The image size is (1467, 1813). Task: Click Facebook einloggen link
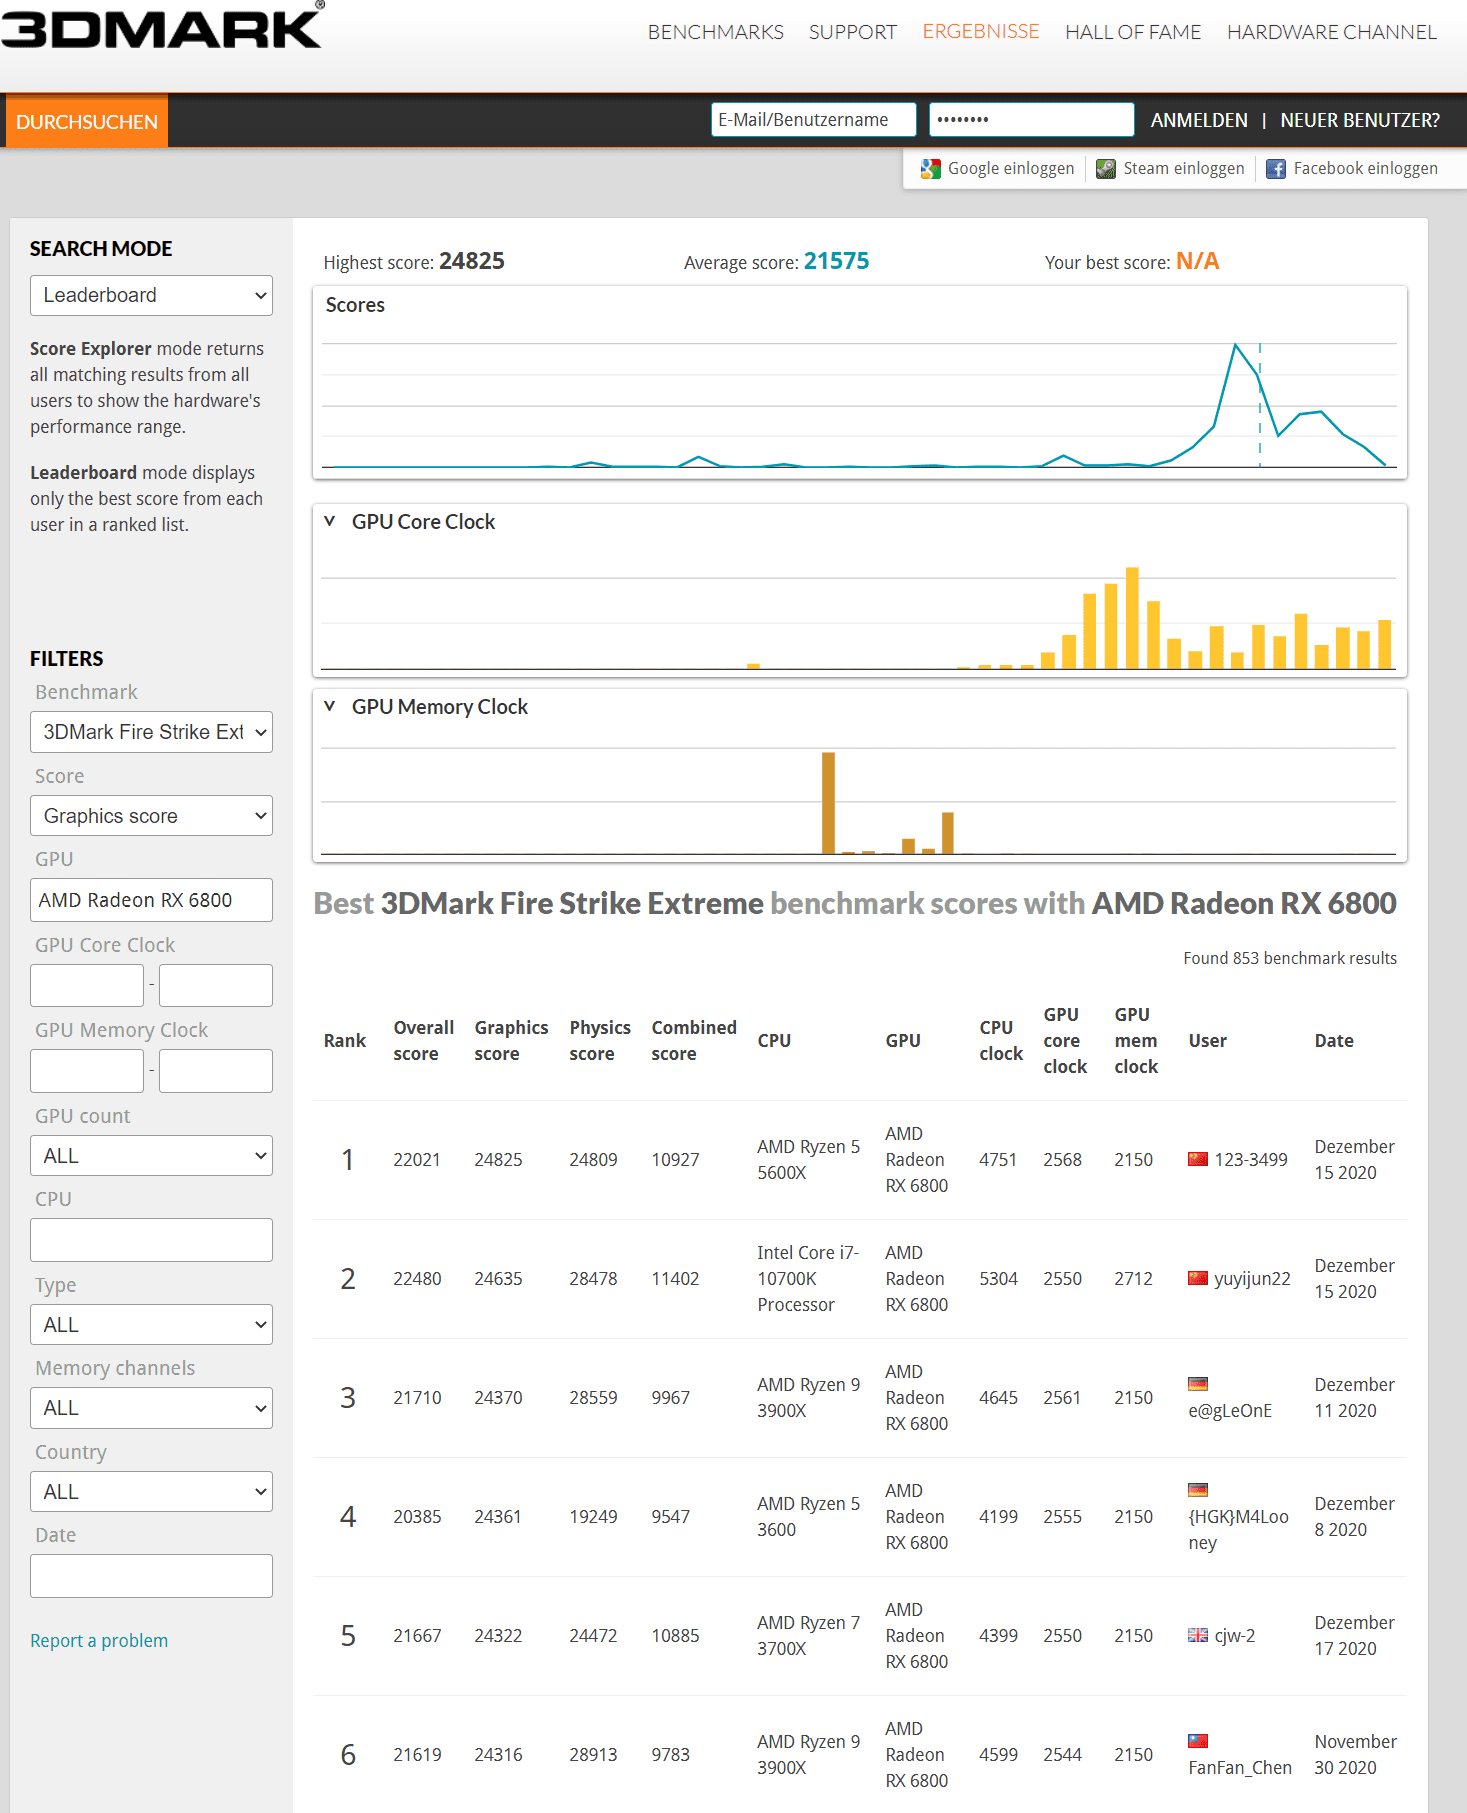(1366, 168)
